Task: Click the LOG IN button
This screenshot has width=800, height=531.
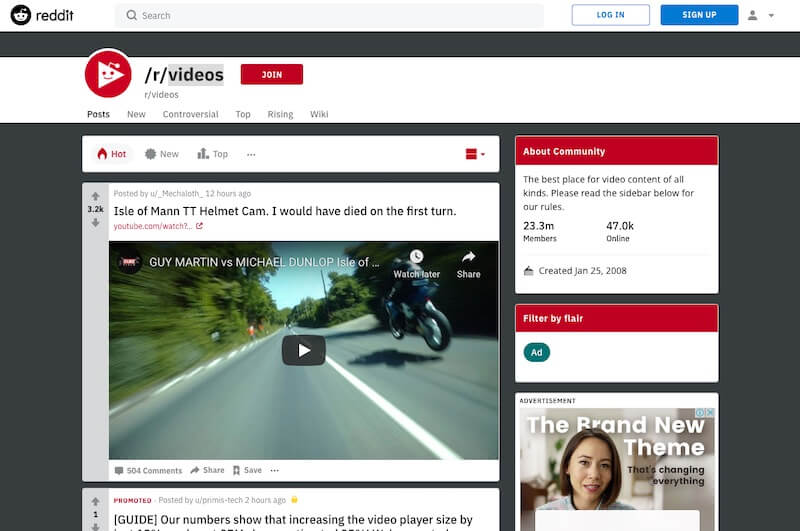Action: coord(611,15)
